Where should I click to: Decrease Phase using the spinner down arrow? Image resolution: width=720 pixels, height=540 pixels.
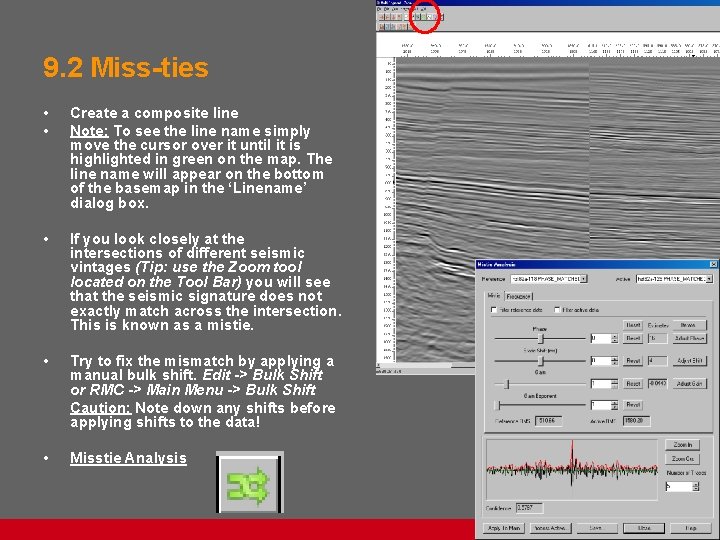(615, 341)
